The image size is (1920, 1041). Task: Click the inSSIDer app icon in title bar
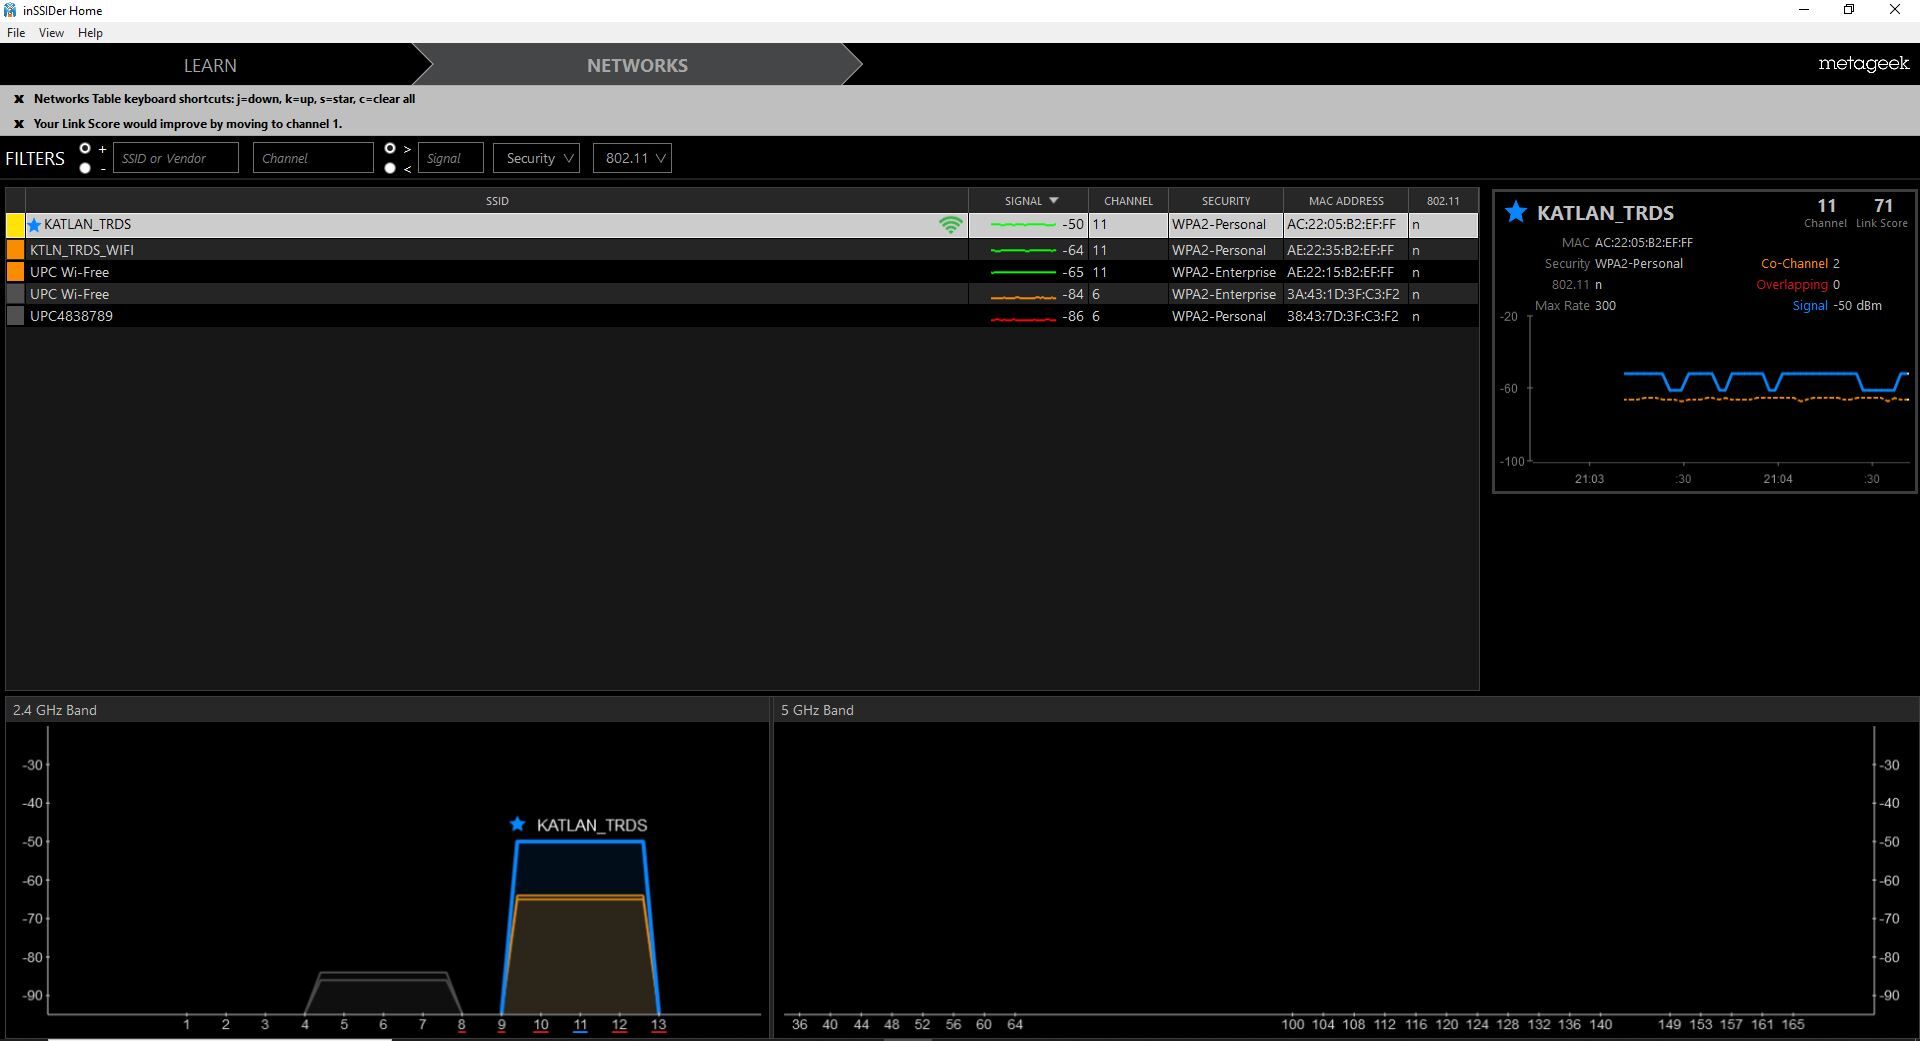pos(10,10)
